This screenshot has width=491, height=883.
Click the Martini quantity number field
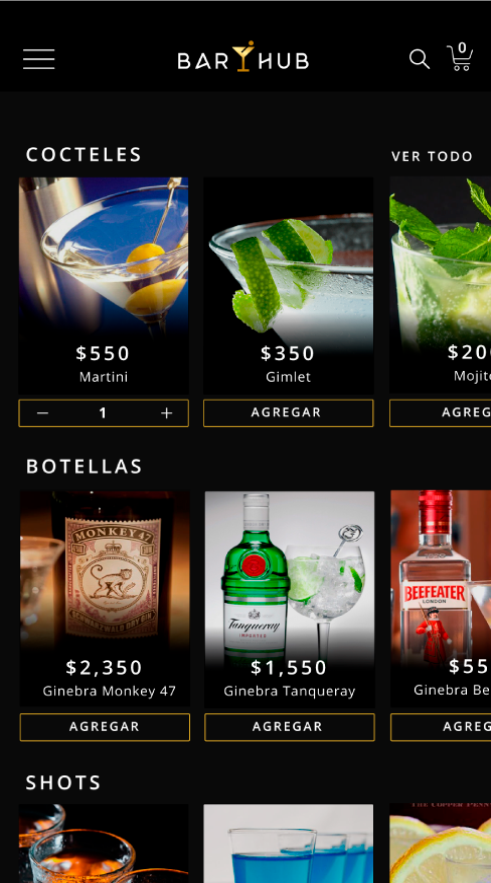click(x=103, y=413)
